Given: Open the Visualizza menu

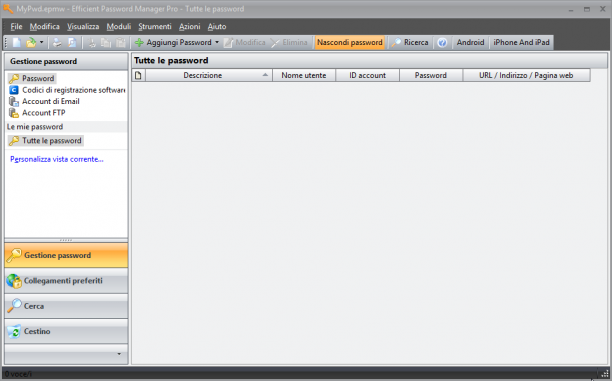Looking at the screenshot, I should tap(83, 27).
